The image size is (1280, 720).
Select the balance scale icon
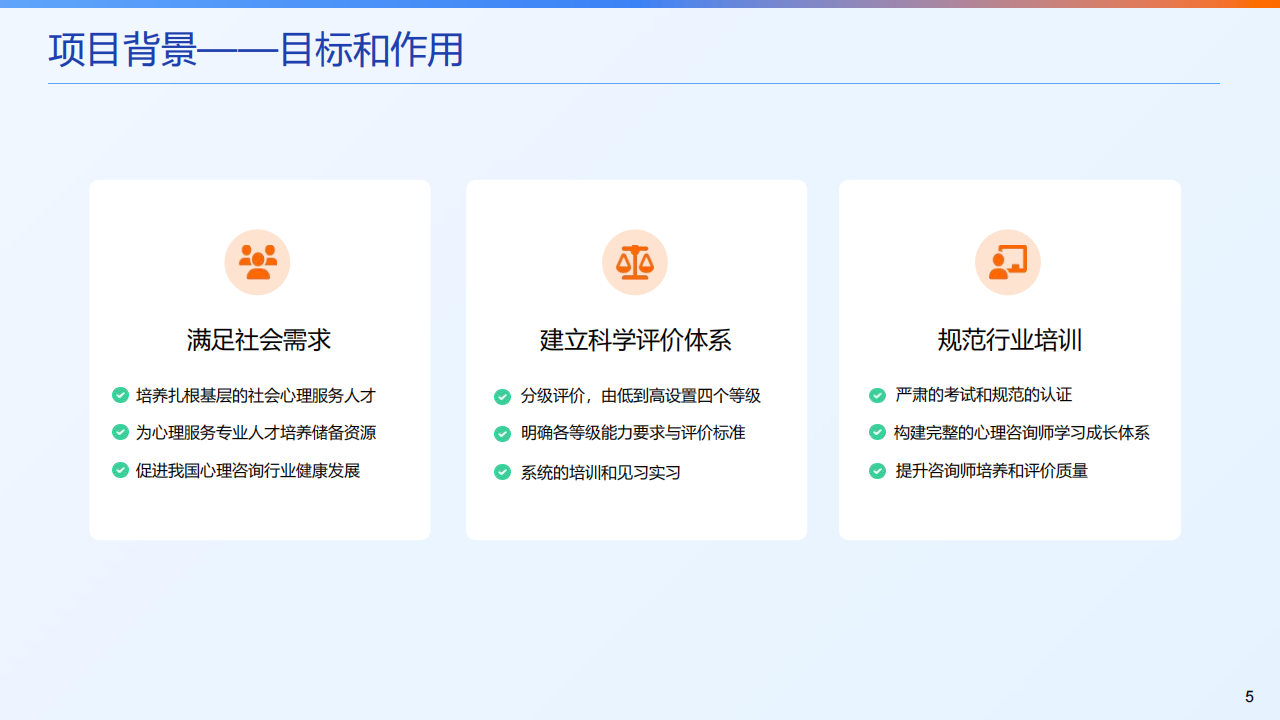[x=635, y=261]
